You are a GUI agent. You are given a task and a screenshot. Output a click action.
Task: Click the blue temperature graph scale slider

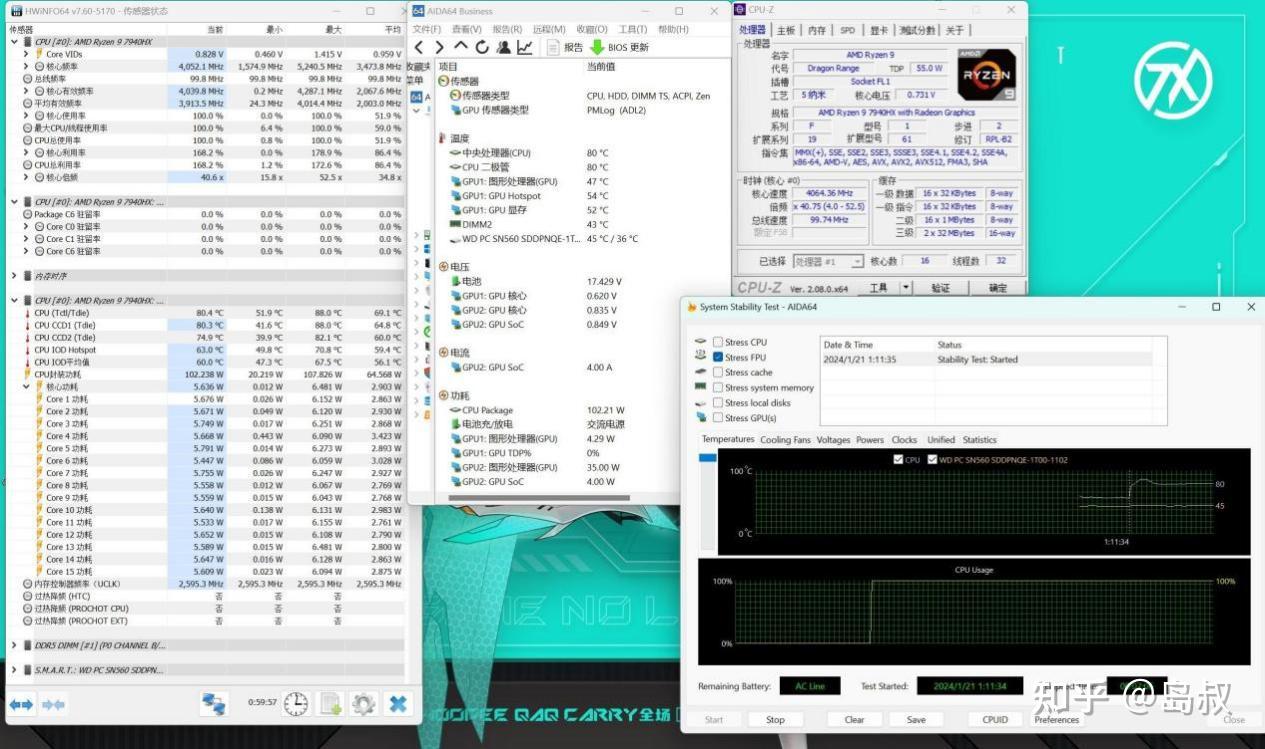(708, 458)
